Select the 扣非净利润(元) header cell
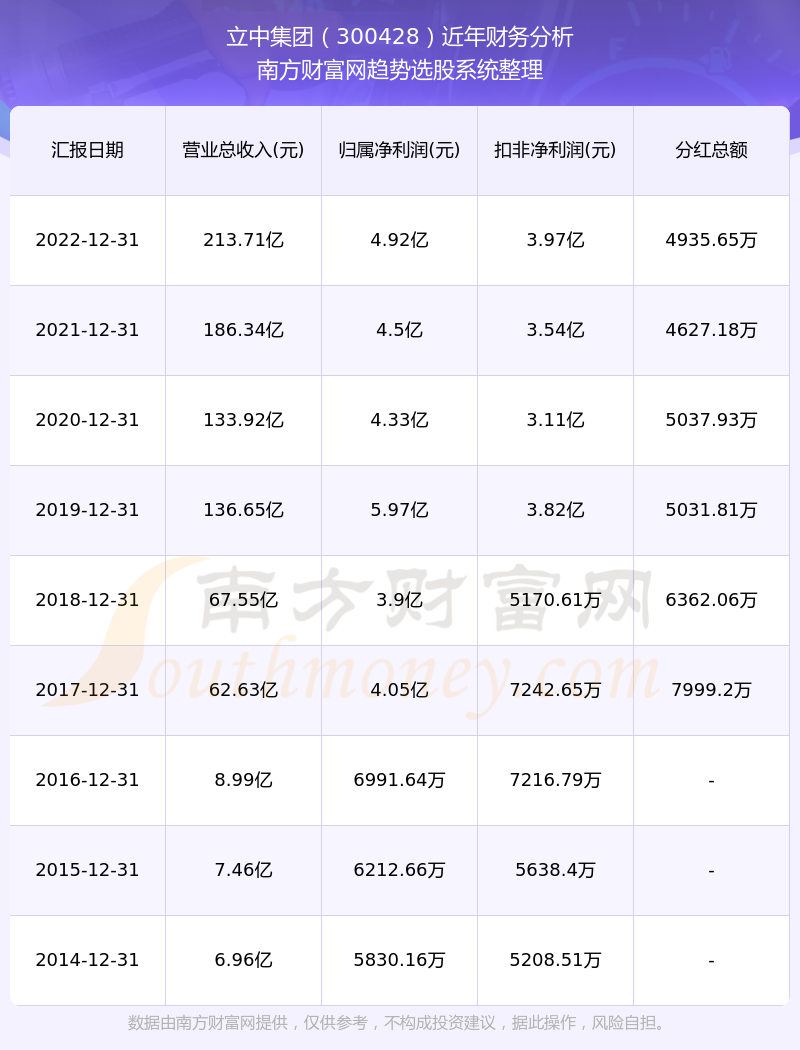The width and height of the screenshot is (800, 1050). click(555, 150)
